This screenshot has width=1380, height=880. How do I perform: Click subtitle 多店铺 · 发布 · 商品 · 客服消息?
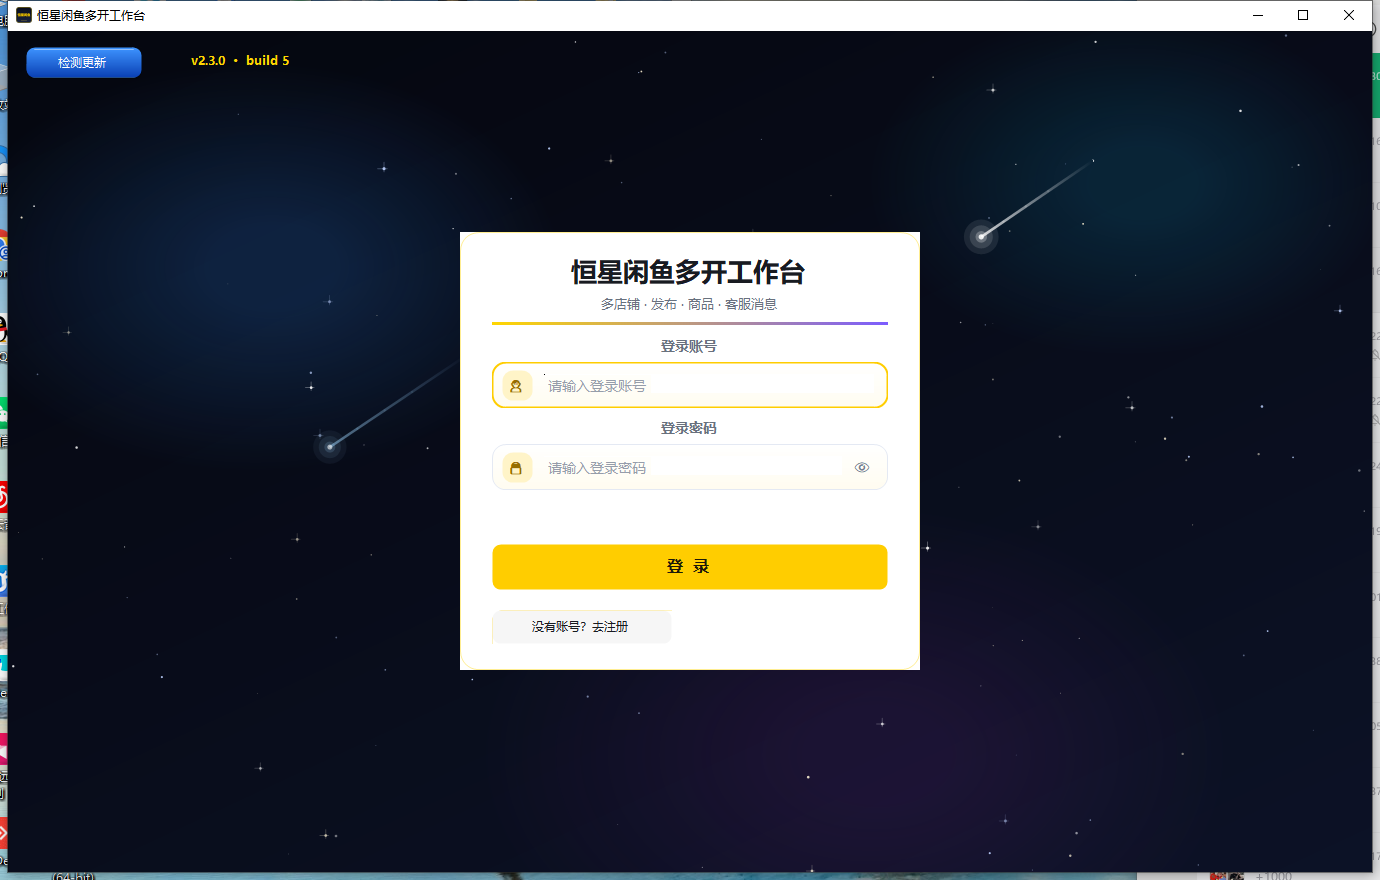[689, 304]
